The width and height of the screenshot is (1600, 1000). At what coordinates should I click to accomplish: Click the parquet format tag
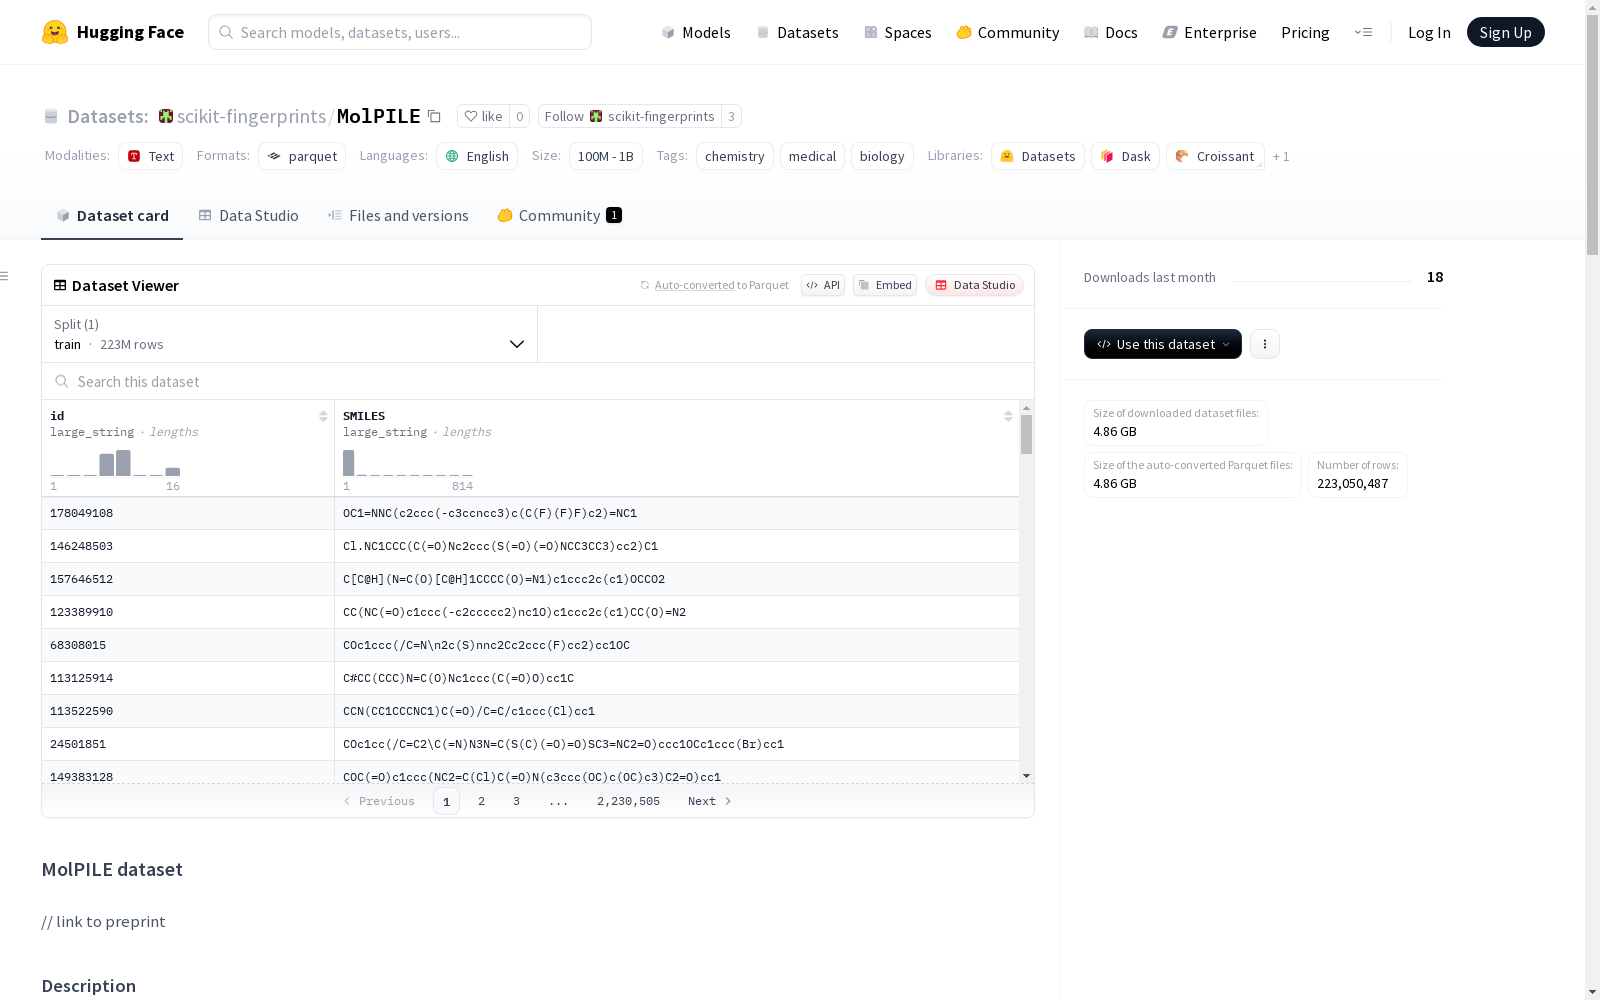[x=302, y=156]
